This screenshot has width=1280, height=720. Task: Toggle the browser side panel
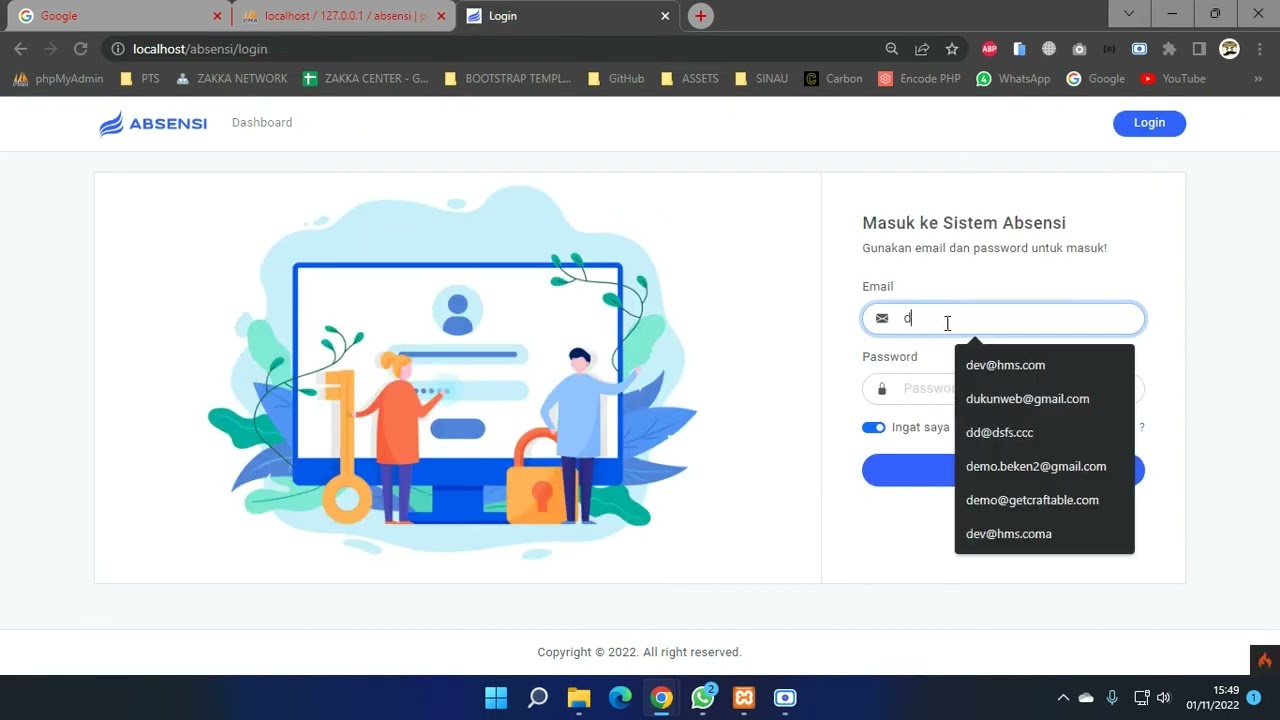click(x=1199, y=49)
